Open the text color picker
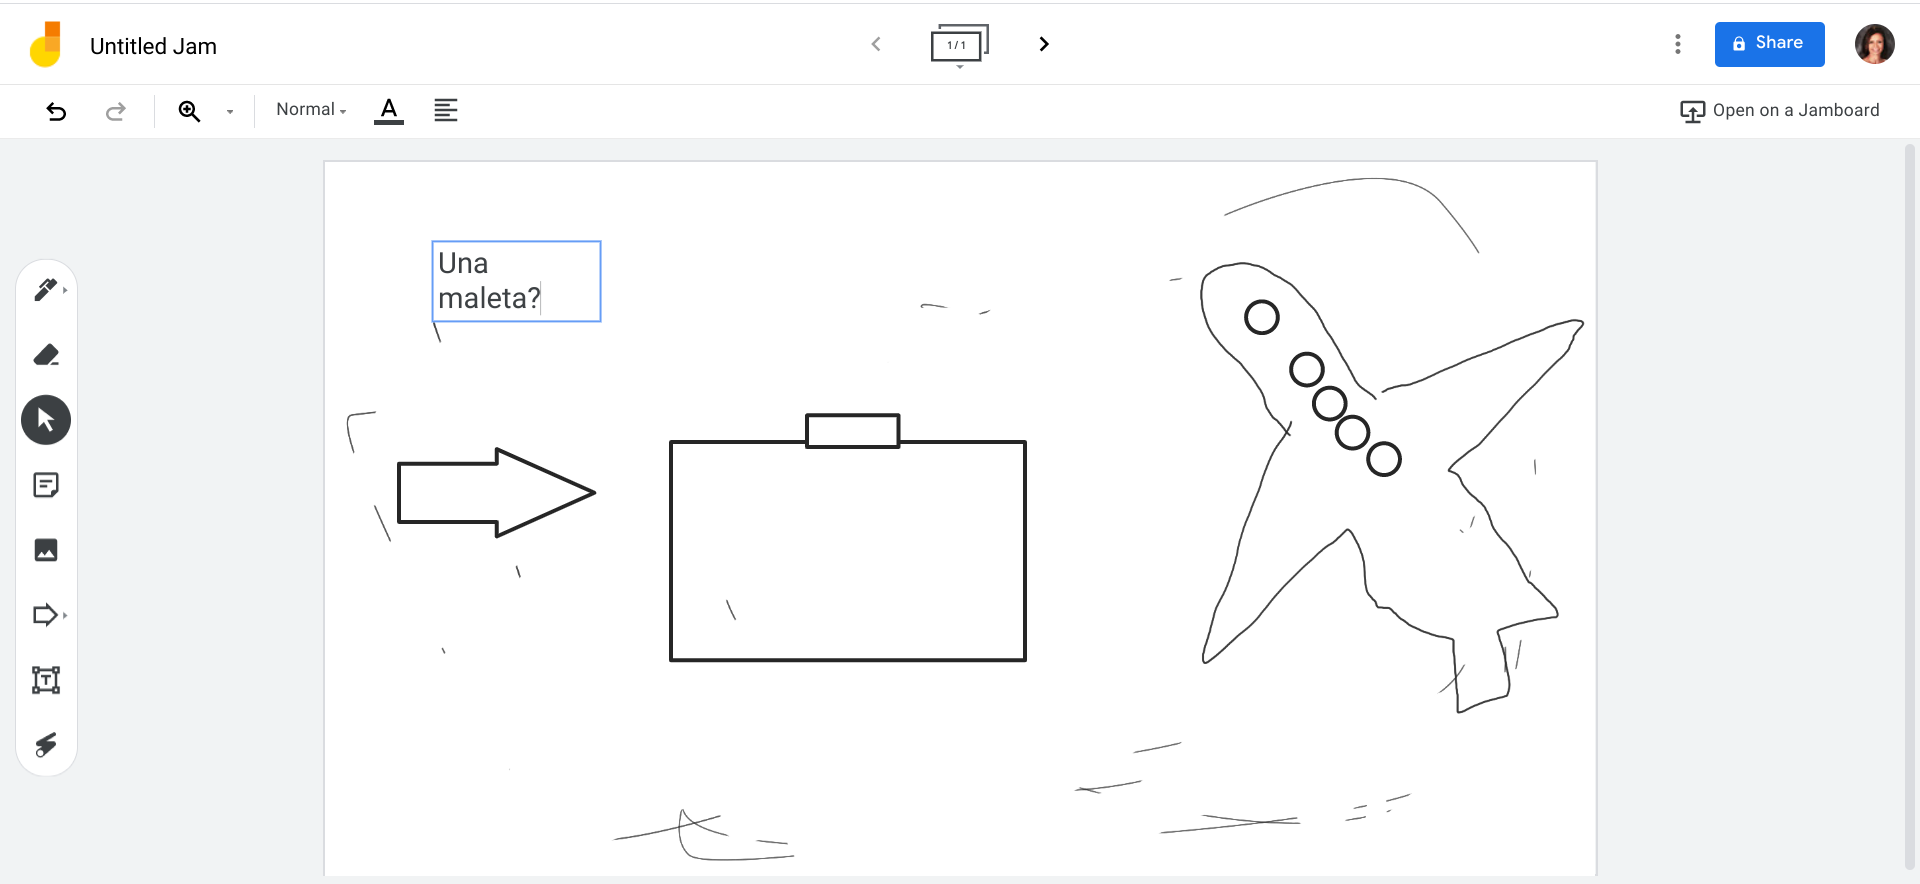Image resolution: width=1920 pixels, height=884 pixels. (389, 111)
